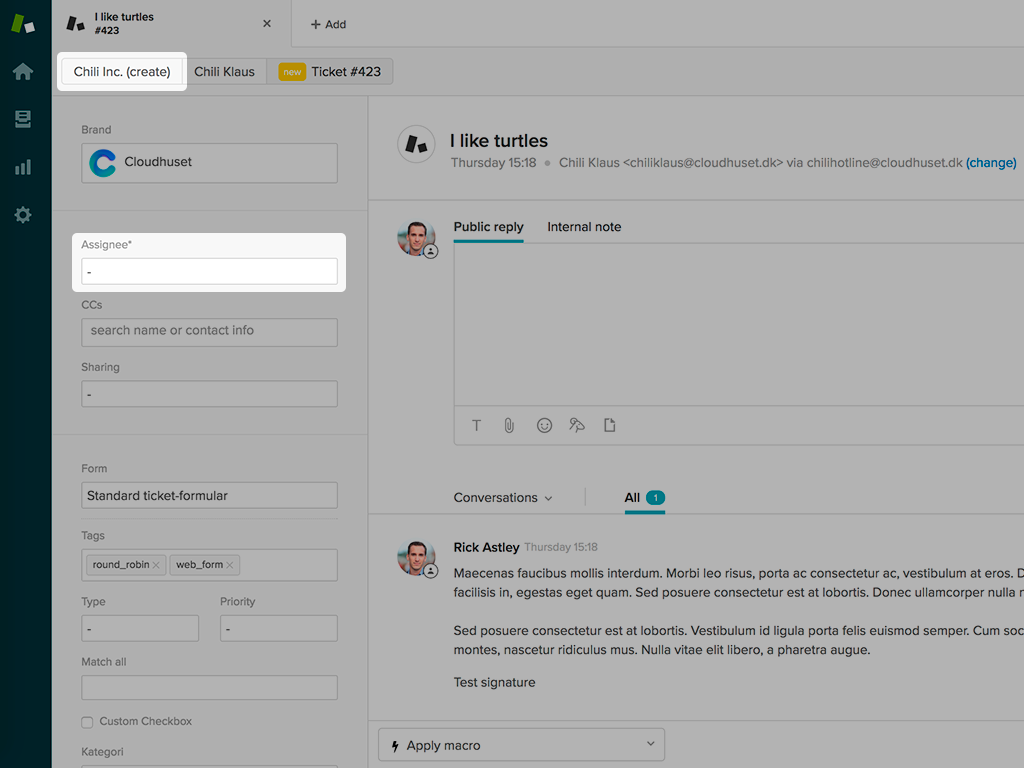The image size is (1024, 768).
Task: Open the Reporting bar chart icon
Action: point(22,167)
